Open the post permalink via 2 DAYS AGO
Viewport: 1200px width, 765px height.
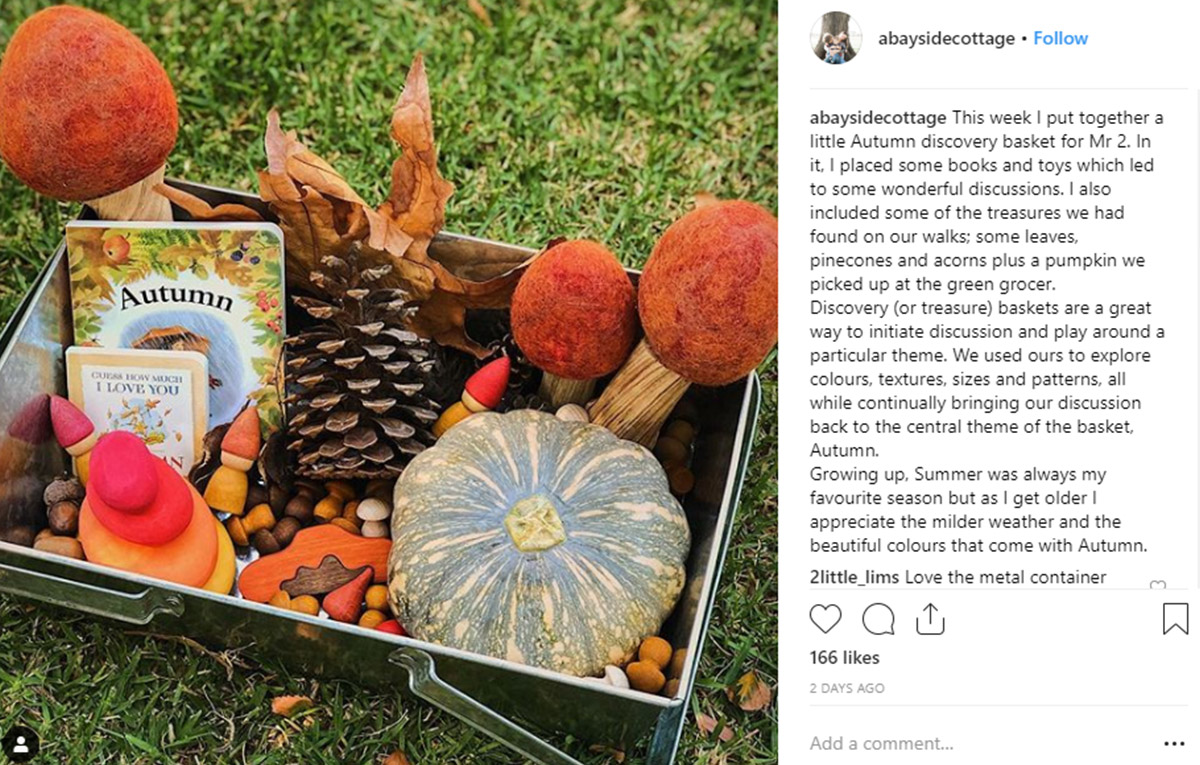846,688
